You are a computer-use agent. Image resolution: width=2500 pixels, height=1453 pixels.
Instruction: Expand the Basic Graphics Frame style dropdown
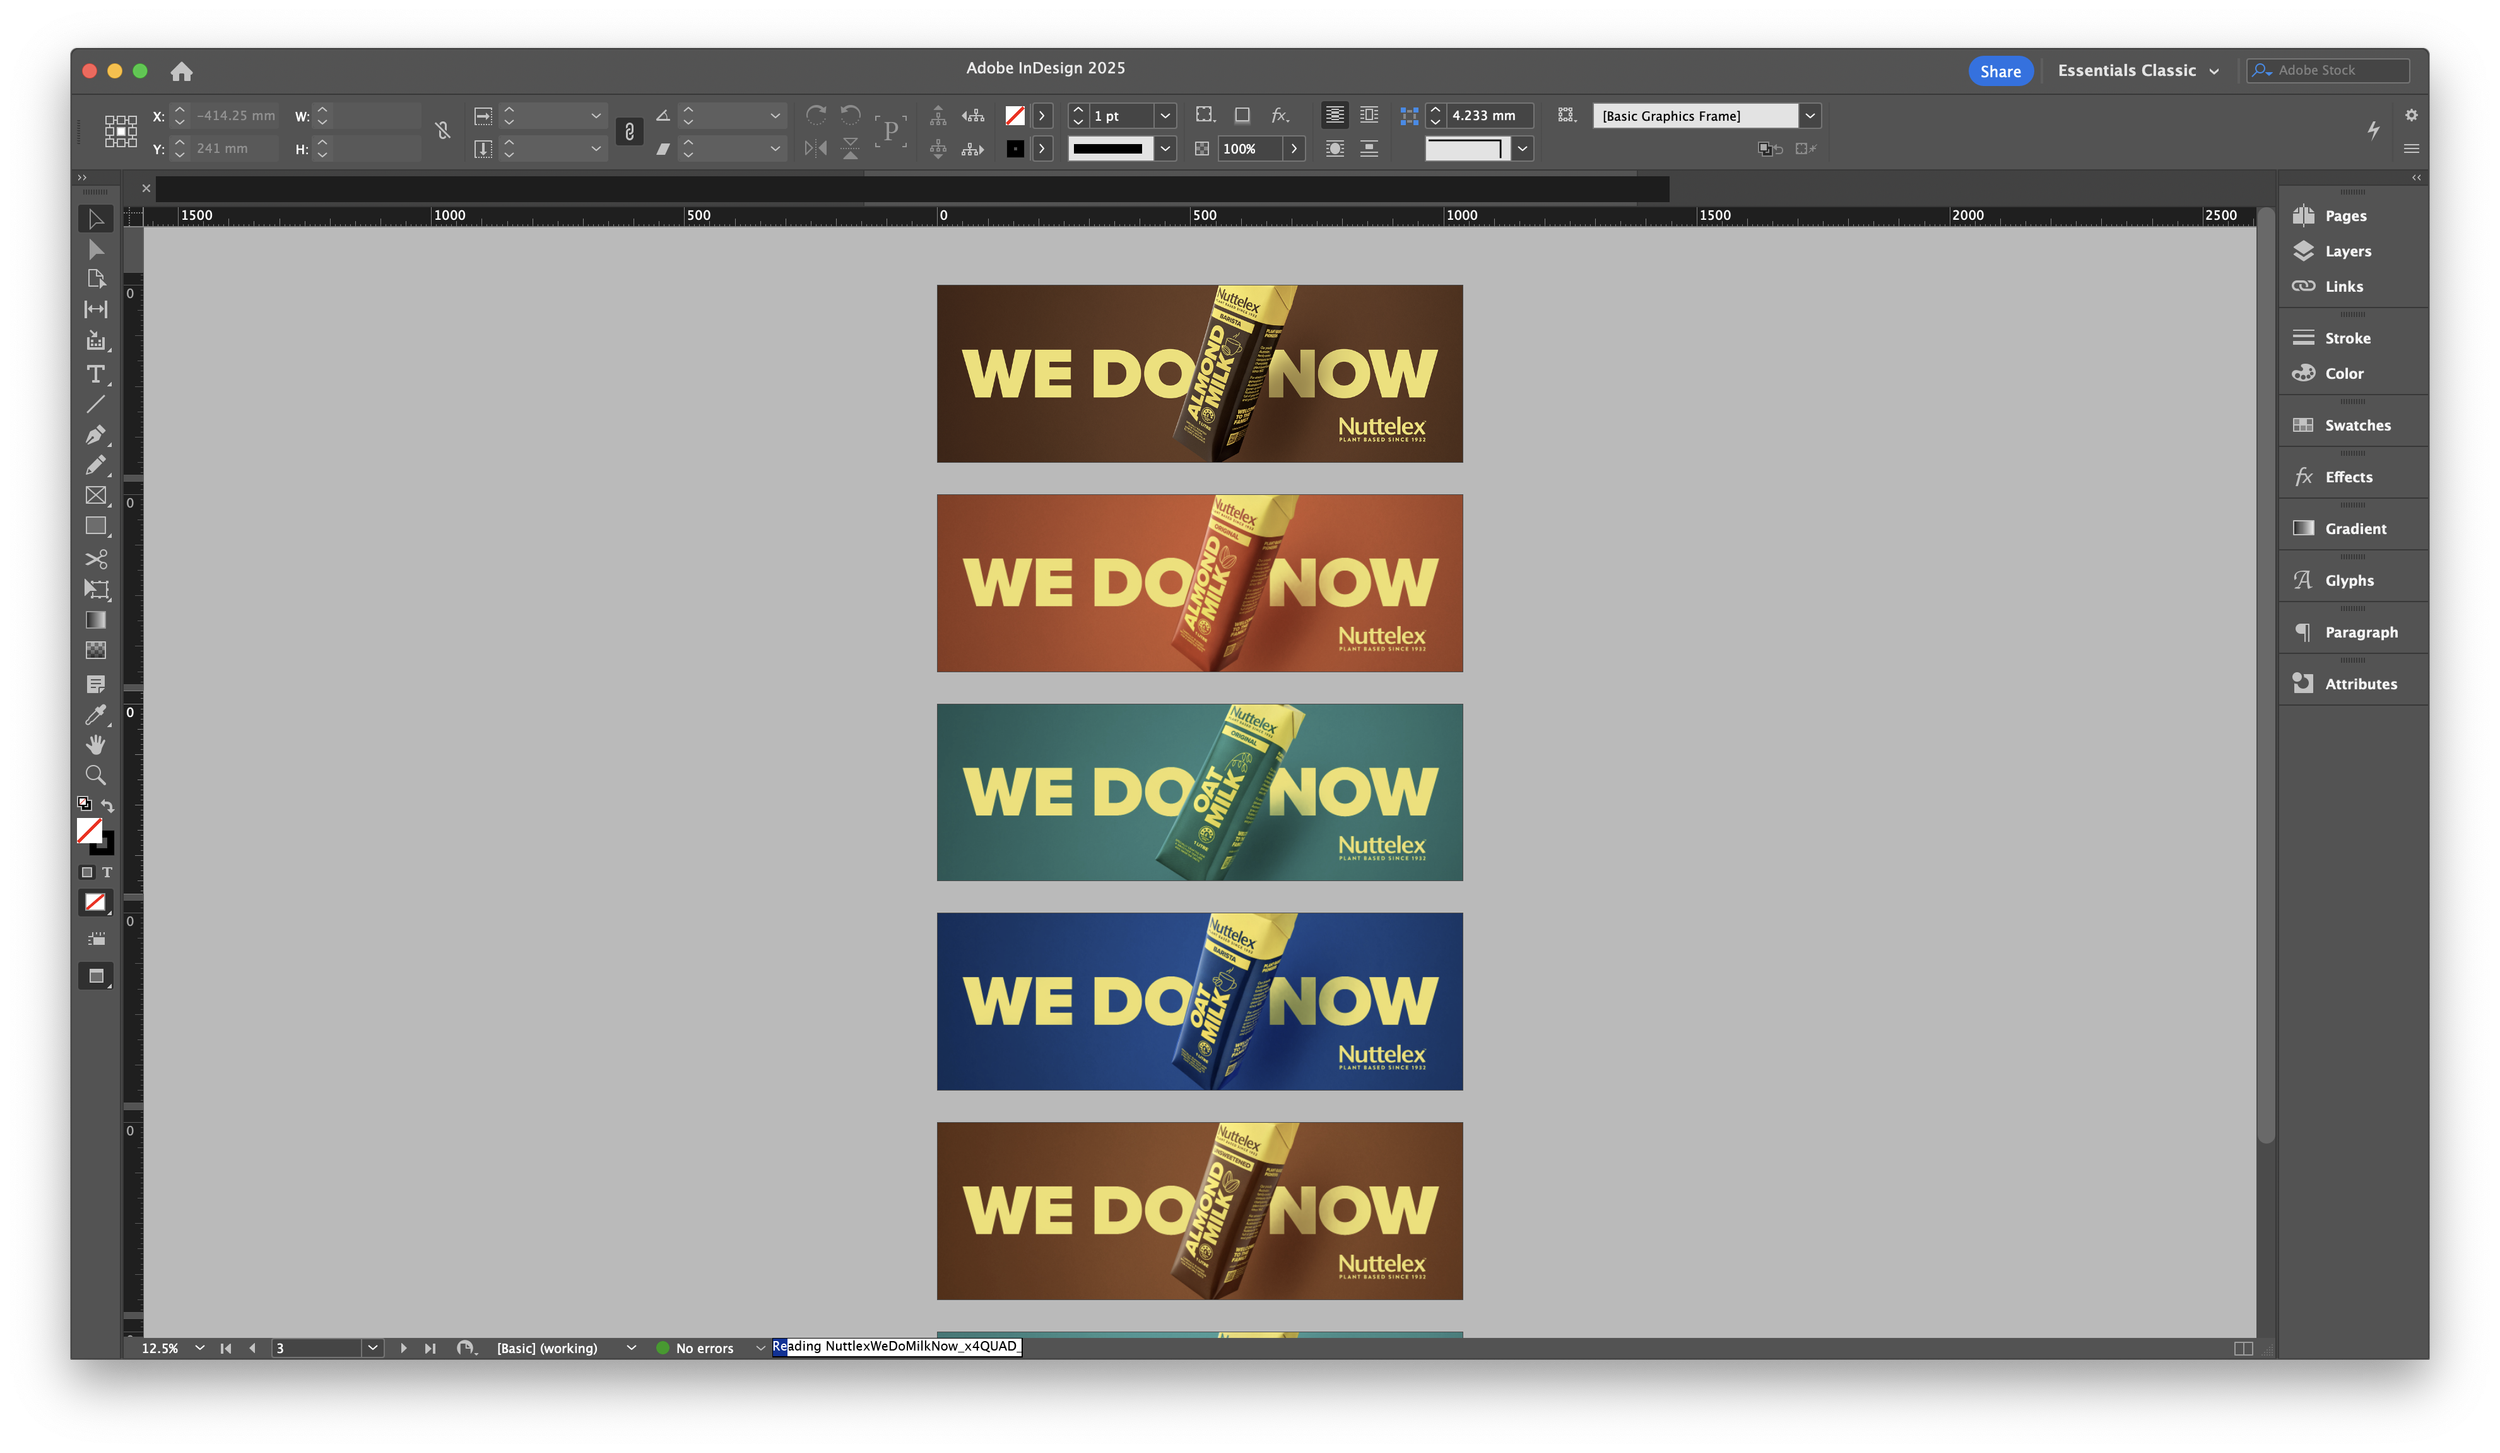tap(1809, 116)
